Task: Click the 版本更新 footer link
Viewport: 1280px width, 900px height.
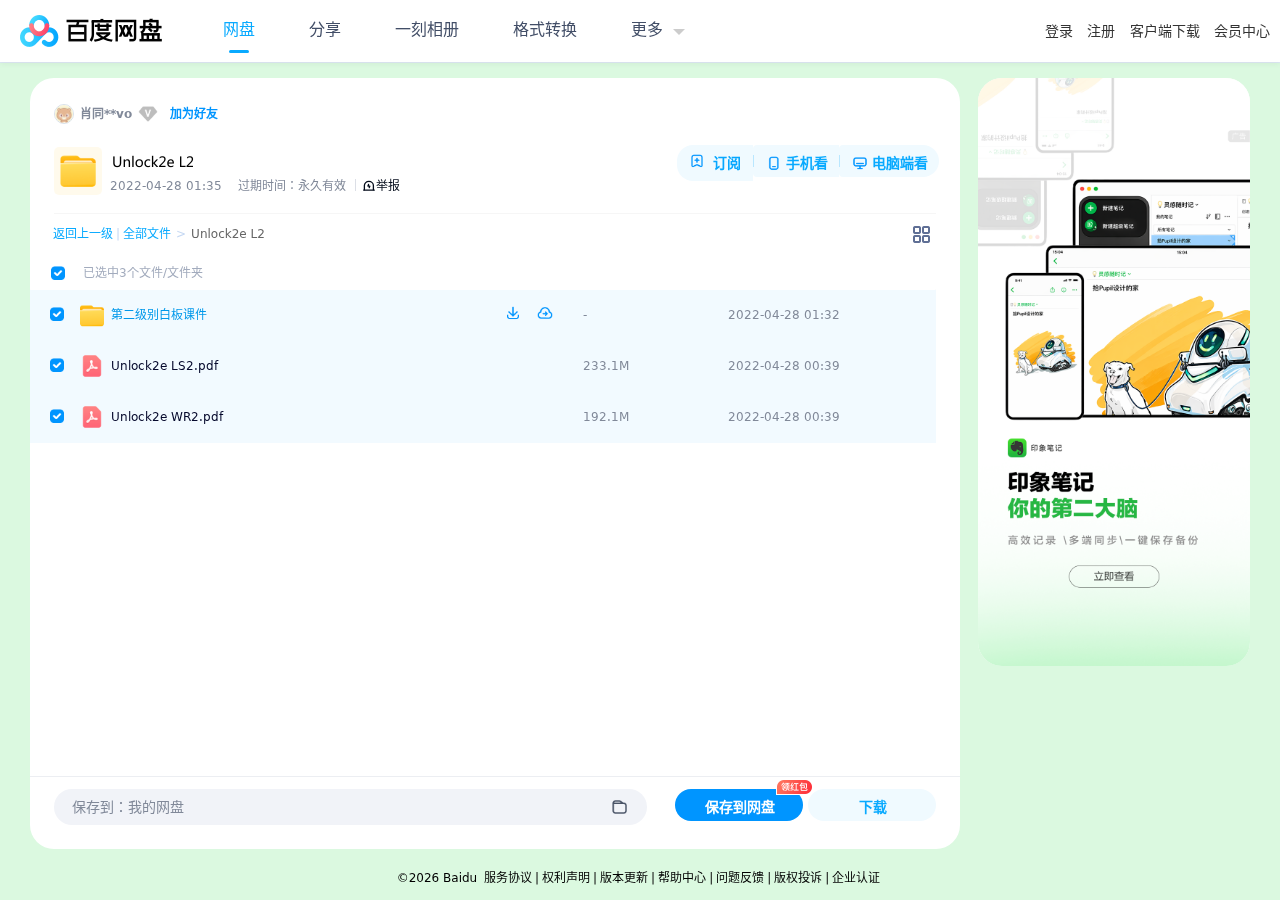Action: [x=624, y=878]
